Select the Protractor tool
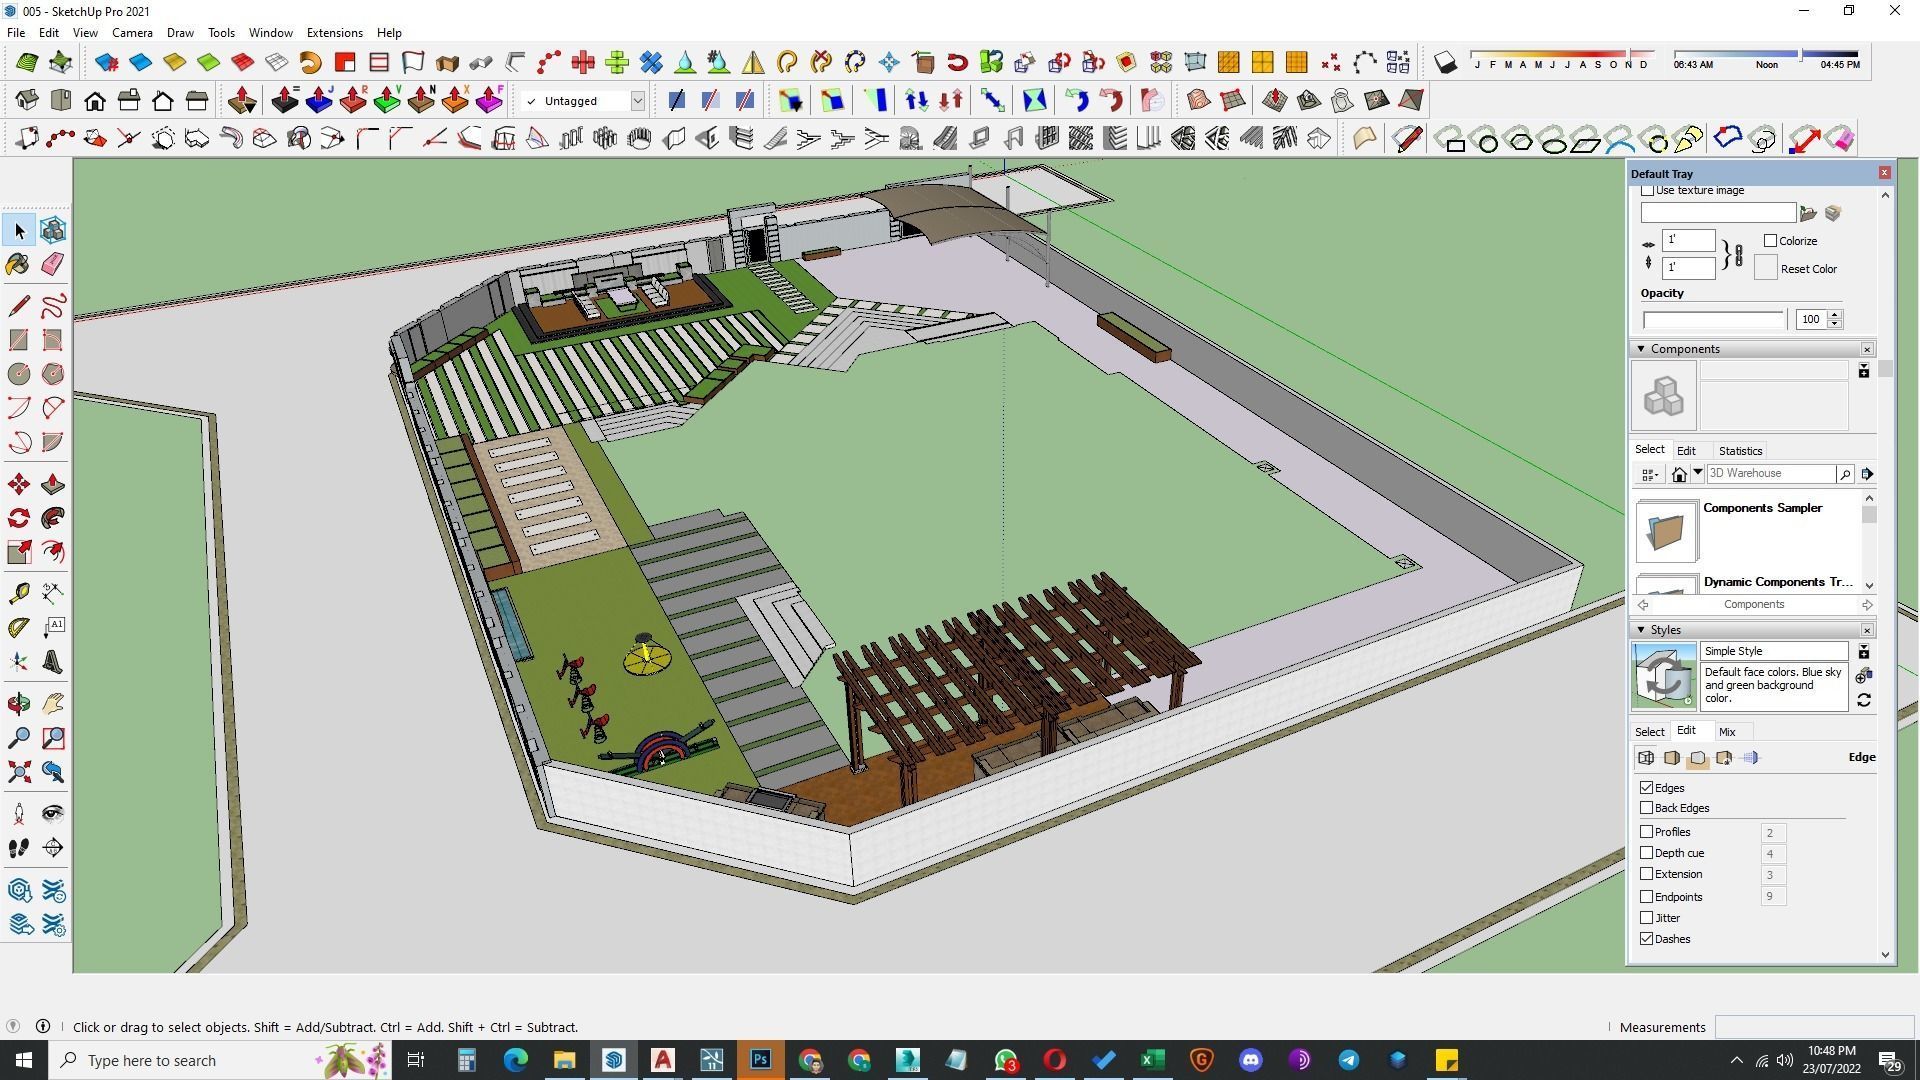 click(19, 628)
